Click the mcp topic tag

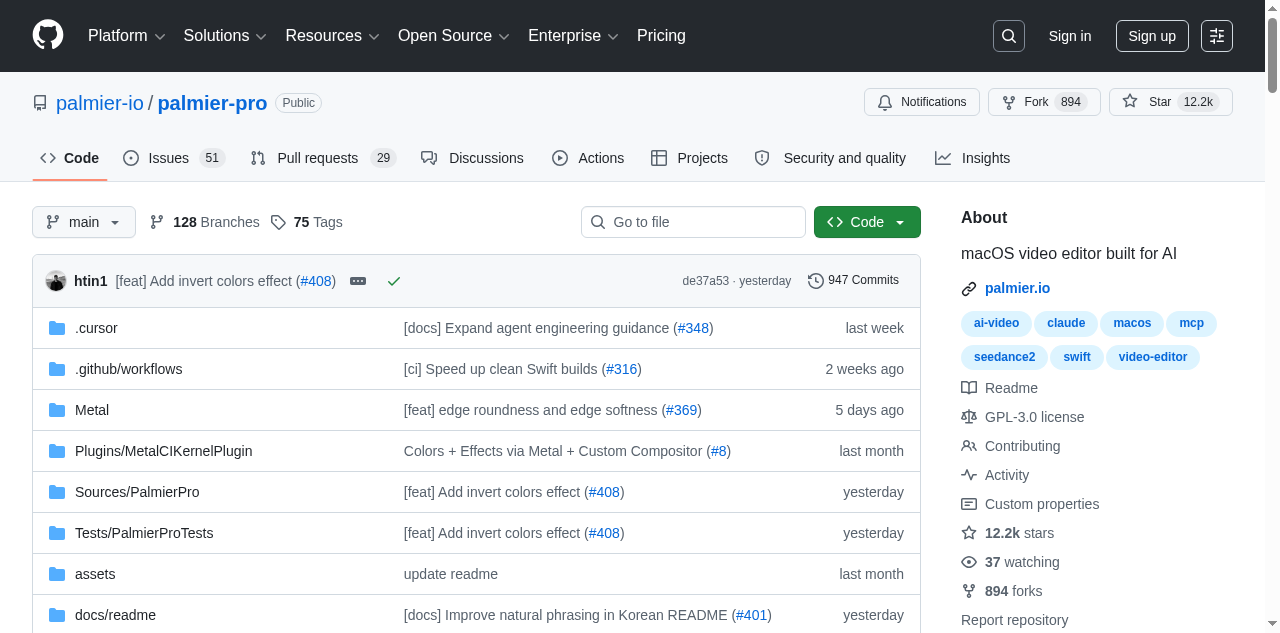pyautogui.click(x=1191, y=323)
